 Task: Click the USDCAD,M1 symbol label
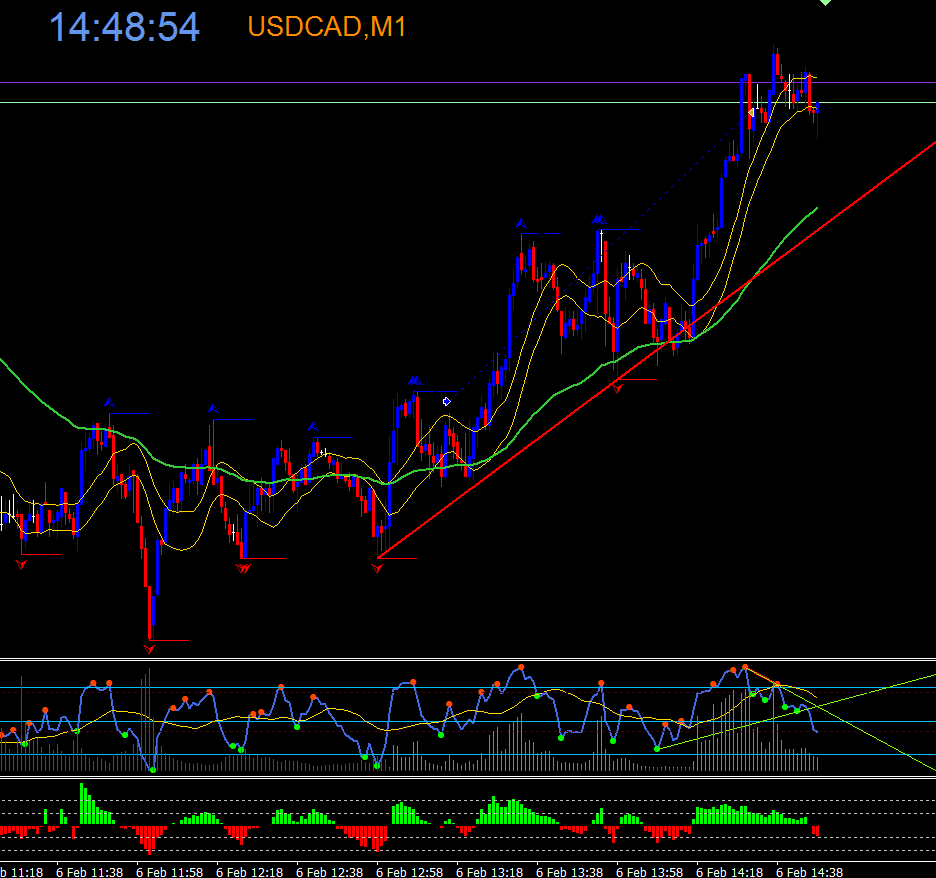(x=327, y=27)
